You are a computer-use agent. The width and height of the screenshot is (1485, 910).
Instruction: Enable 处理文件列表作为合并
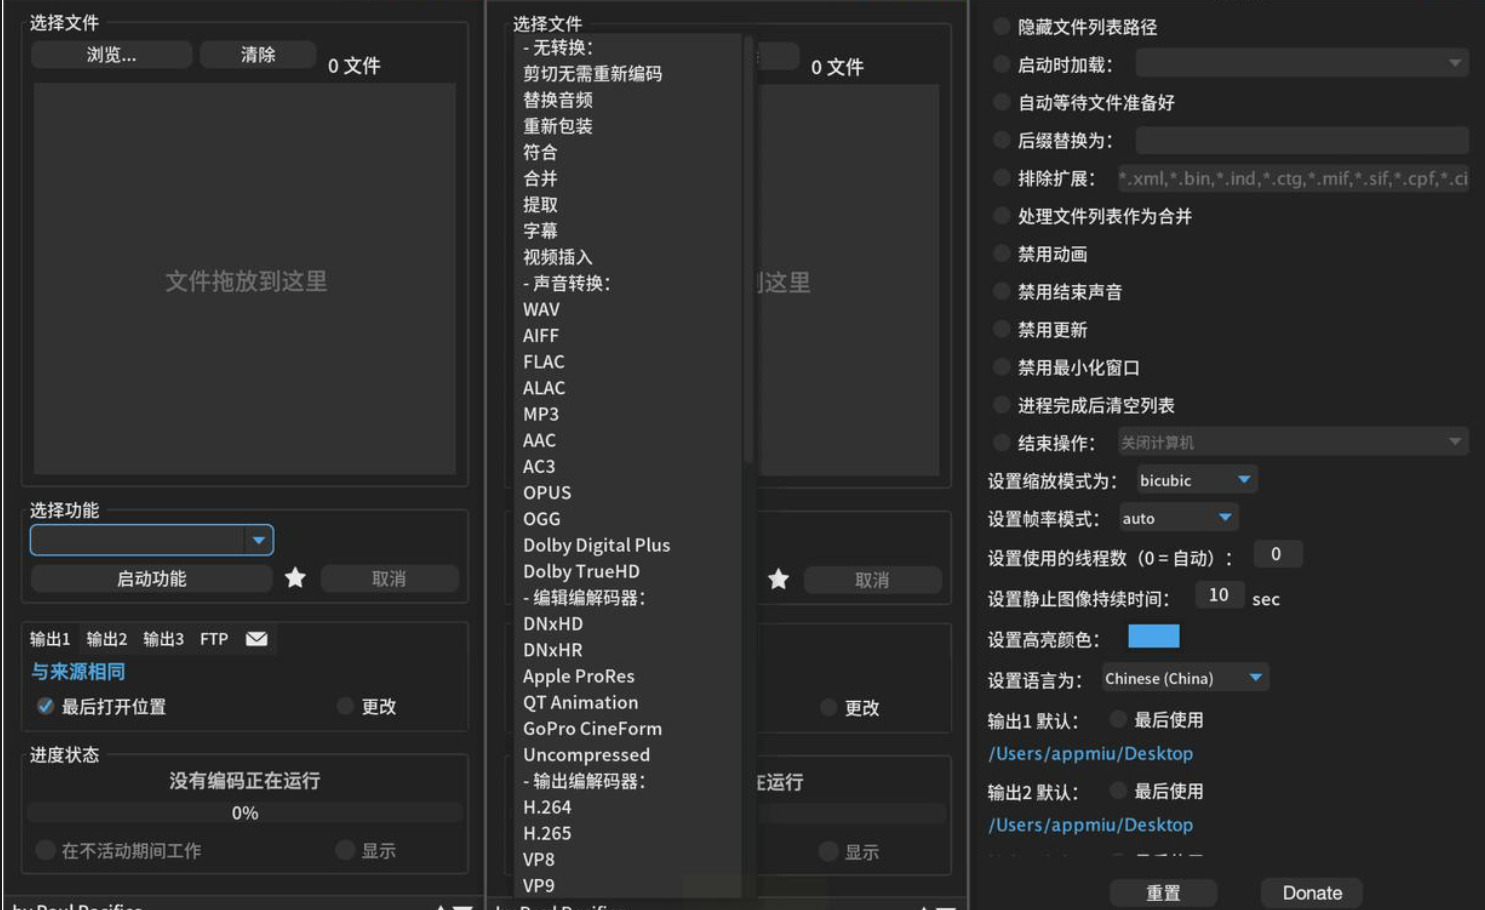1001,215
